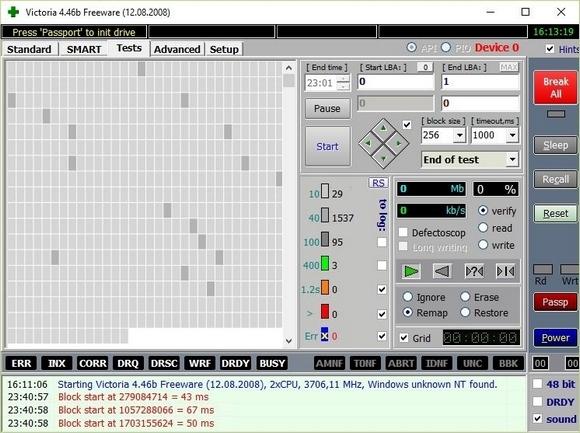Click the red slow-block color swatch
This screenshot has width=580, height=433.
point(325,311)
